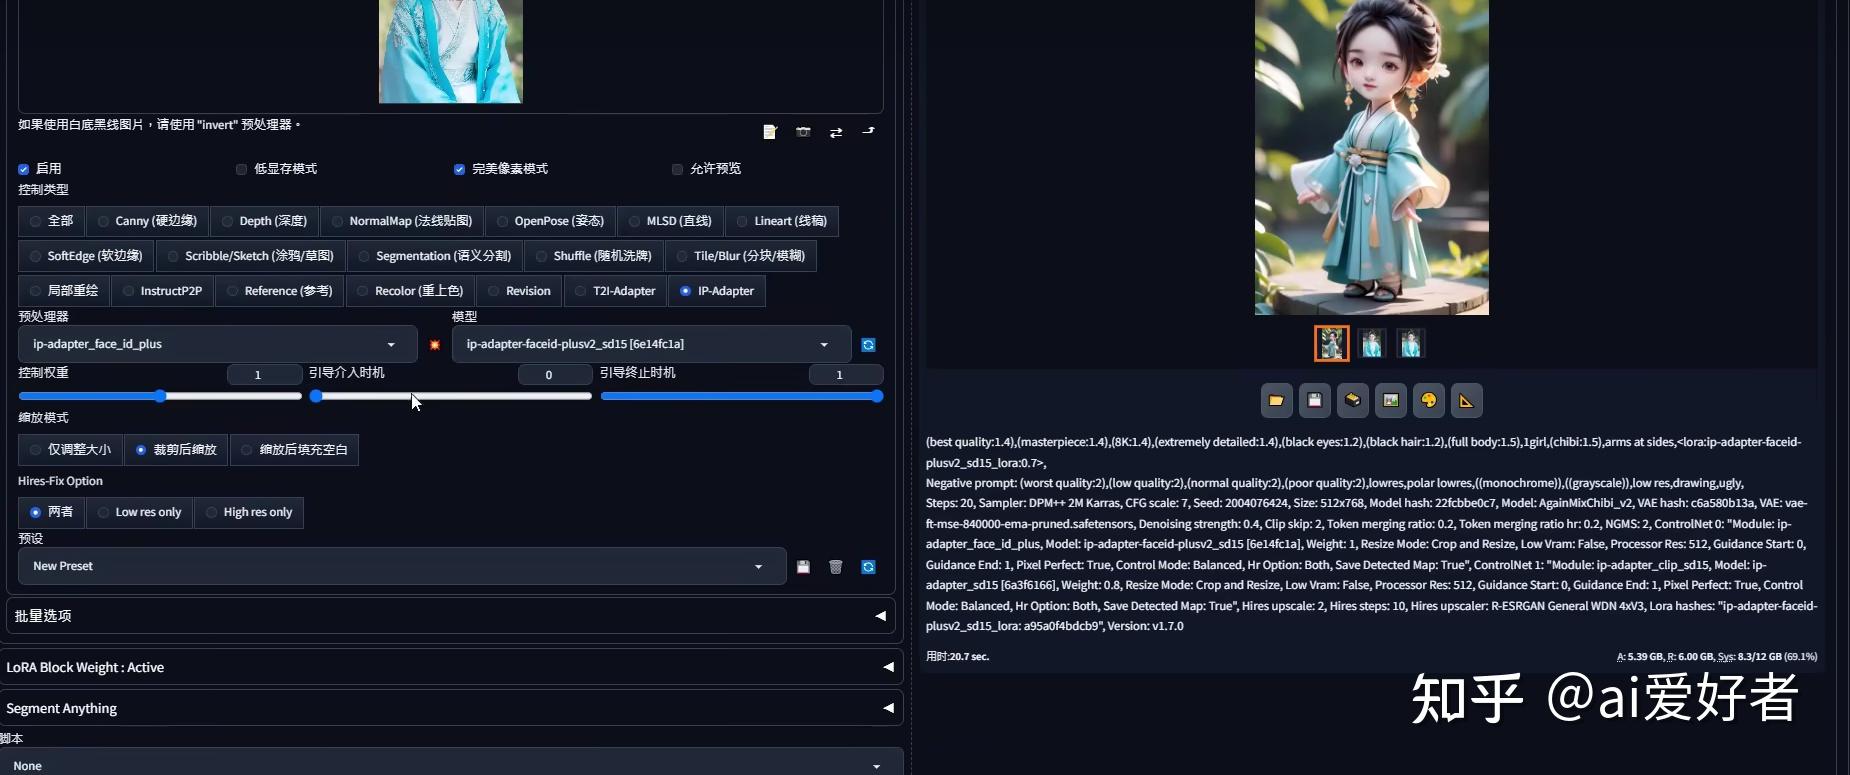Image resolution: width=1850 pixels, height=775 pixels.
Task: Open webcam camera icon under image
Action: [803, 132]
